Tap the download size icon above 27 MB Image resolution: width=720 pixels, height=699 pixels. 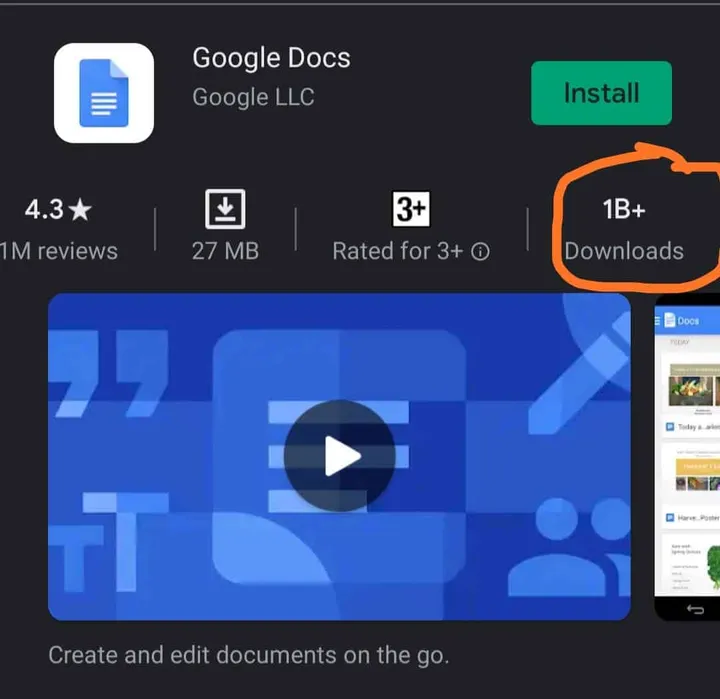coord(225,209)
